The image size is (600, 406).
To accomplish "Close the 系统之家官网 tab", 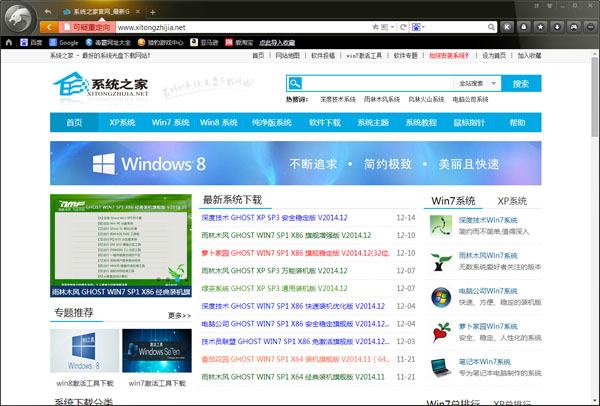I will tap(138, 12).
